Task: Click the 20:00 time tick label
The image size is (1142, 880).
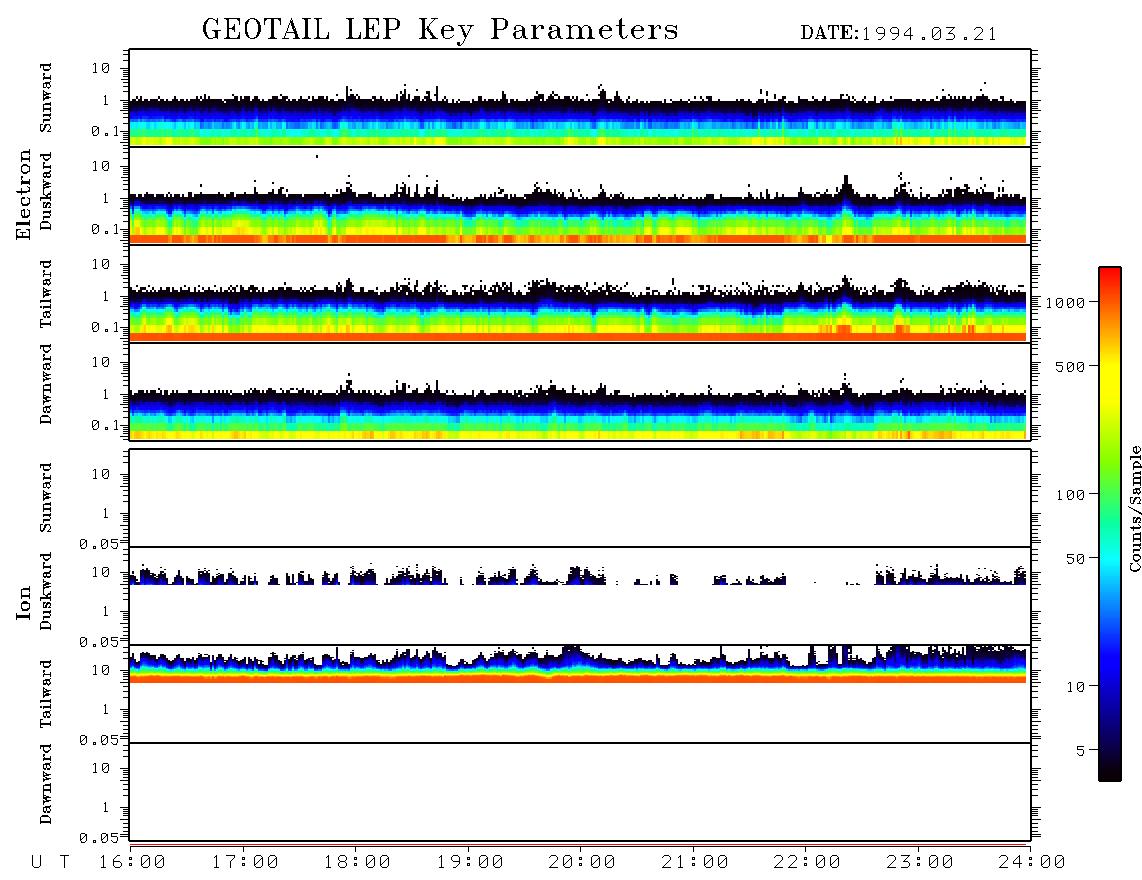Action: click(x=582, y=862)
